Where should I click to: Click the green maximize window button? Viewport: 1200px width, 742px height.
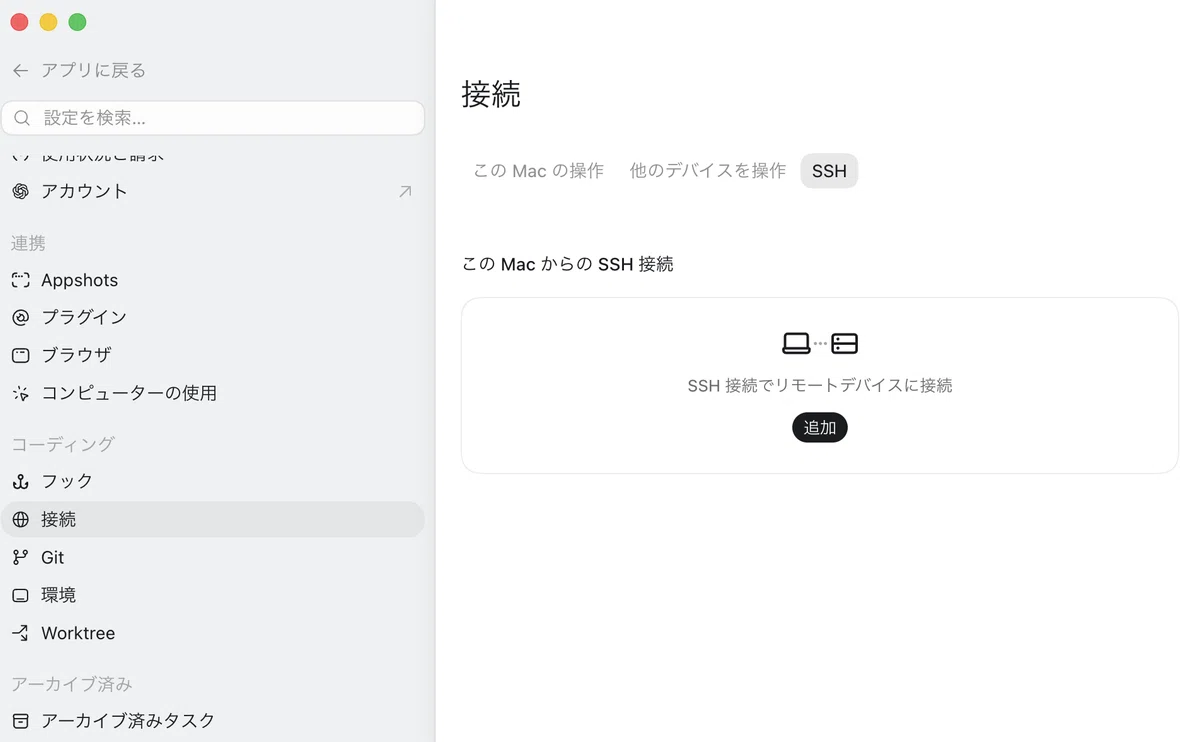pos(77,22)
